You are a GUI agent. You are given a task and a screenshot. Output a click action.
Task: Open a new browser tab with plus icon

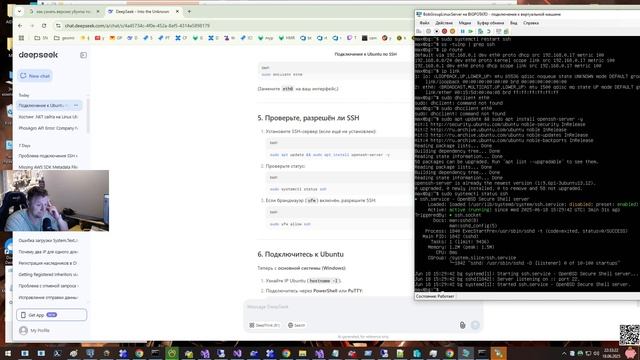[x=189, y=11]
